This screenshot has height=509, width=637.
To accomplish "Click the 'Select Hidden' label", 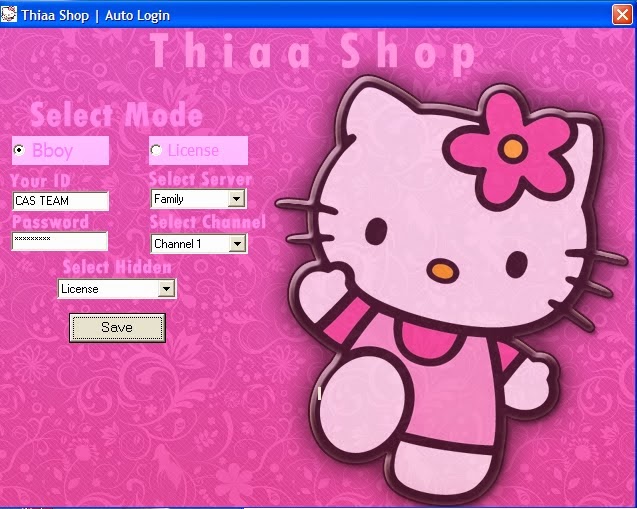I will pos(117,267).
